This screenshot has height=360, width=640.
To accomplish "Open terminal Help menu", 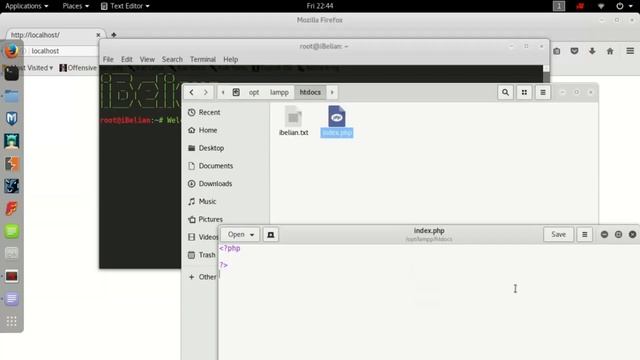I will click(230, 60).
